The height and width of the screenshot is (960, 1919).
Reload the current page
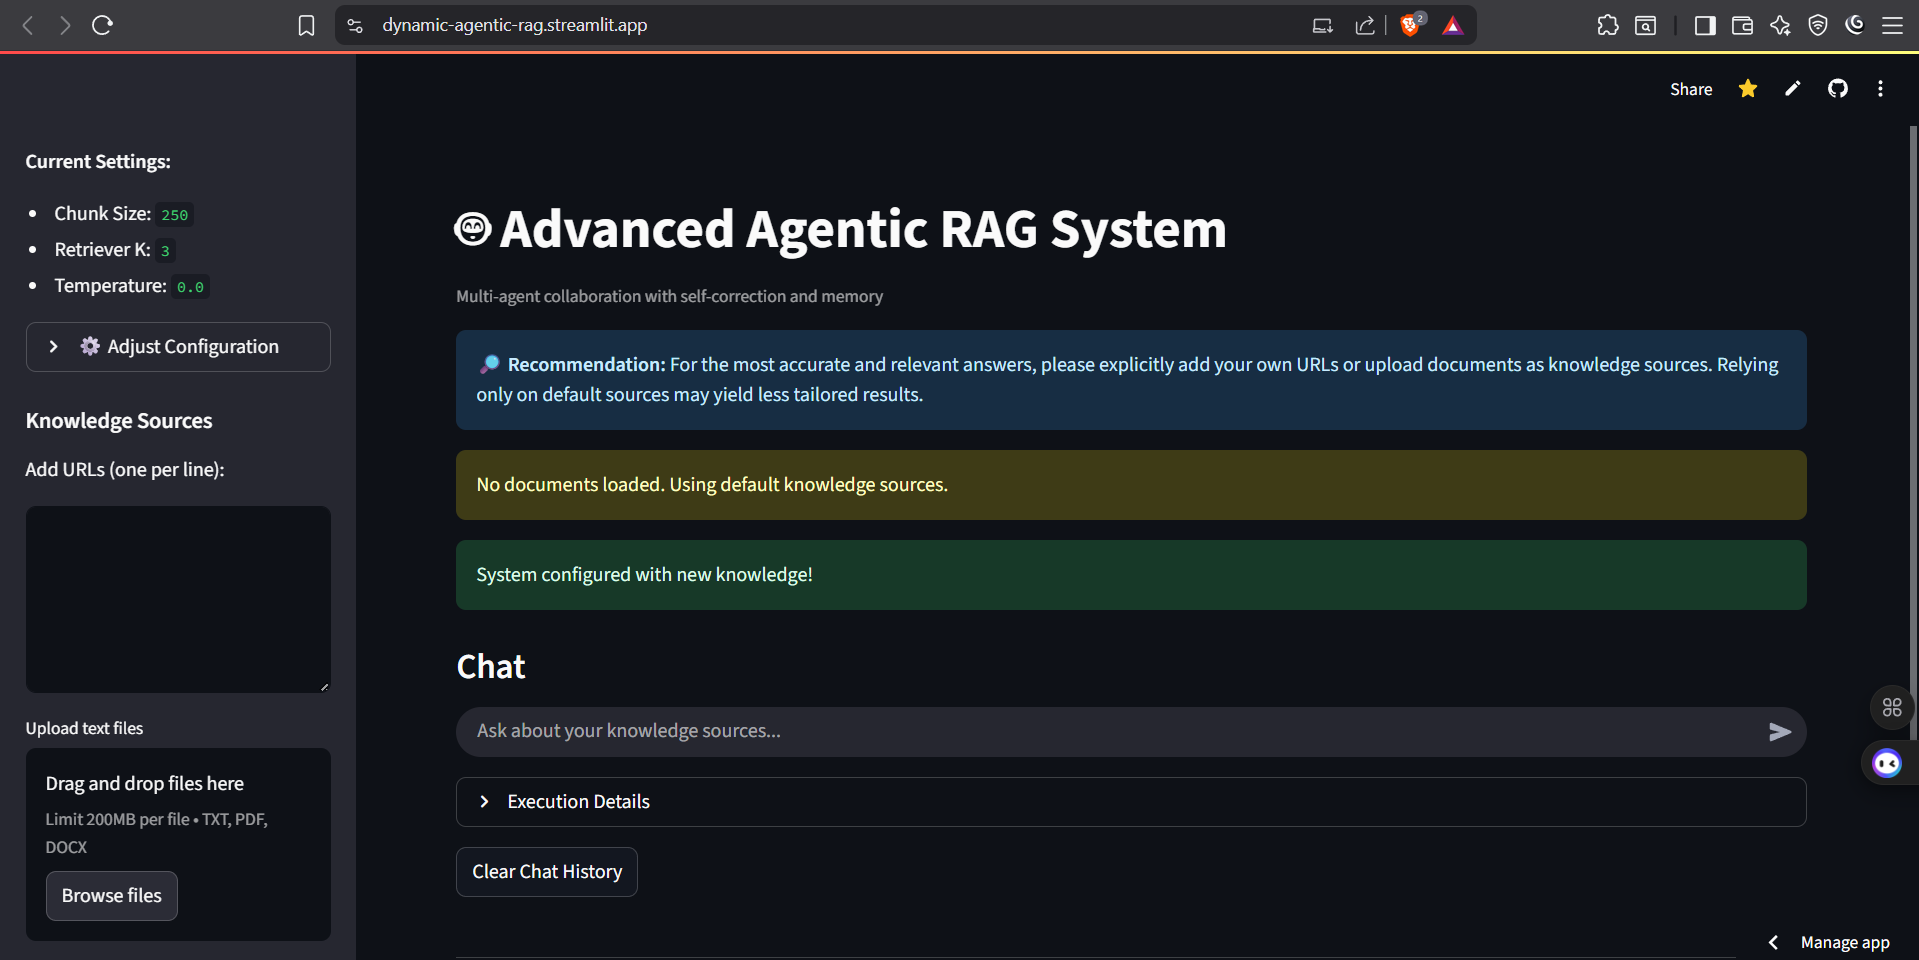click(102, 25)
